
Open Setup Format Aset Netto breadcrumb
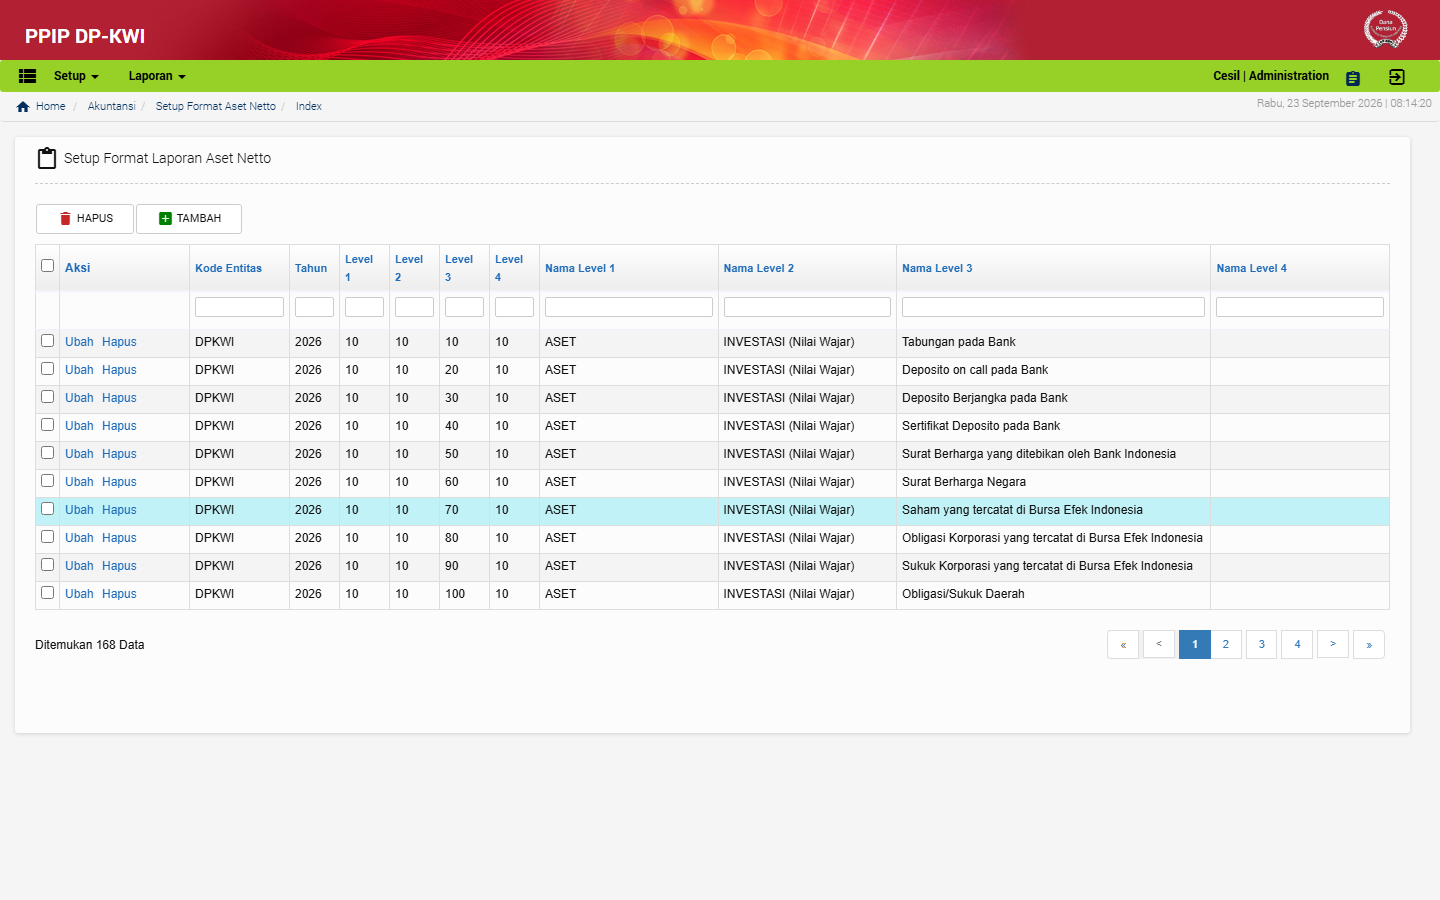click(215, 107)
